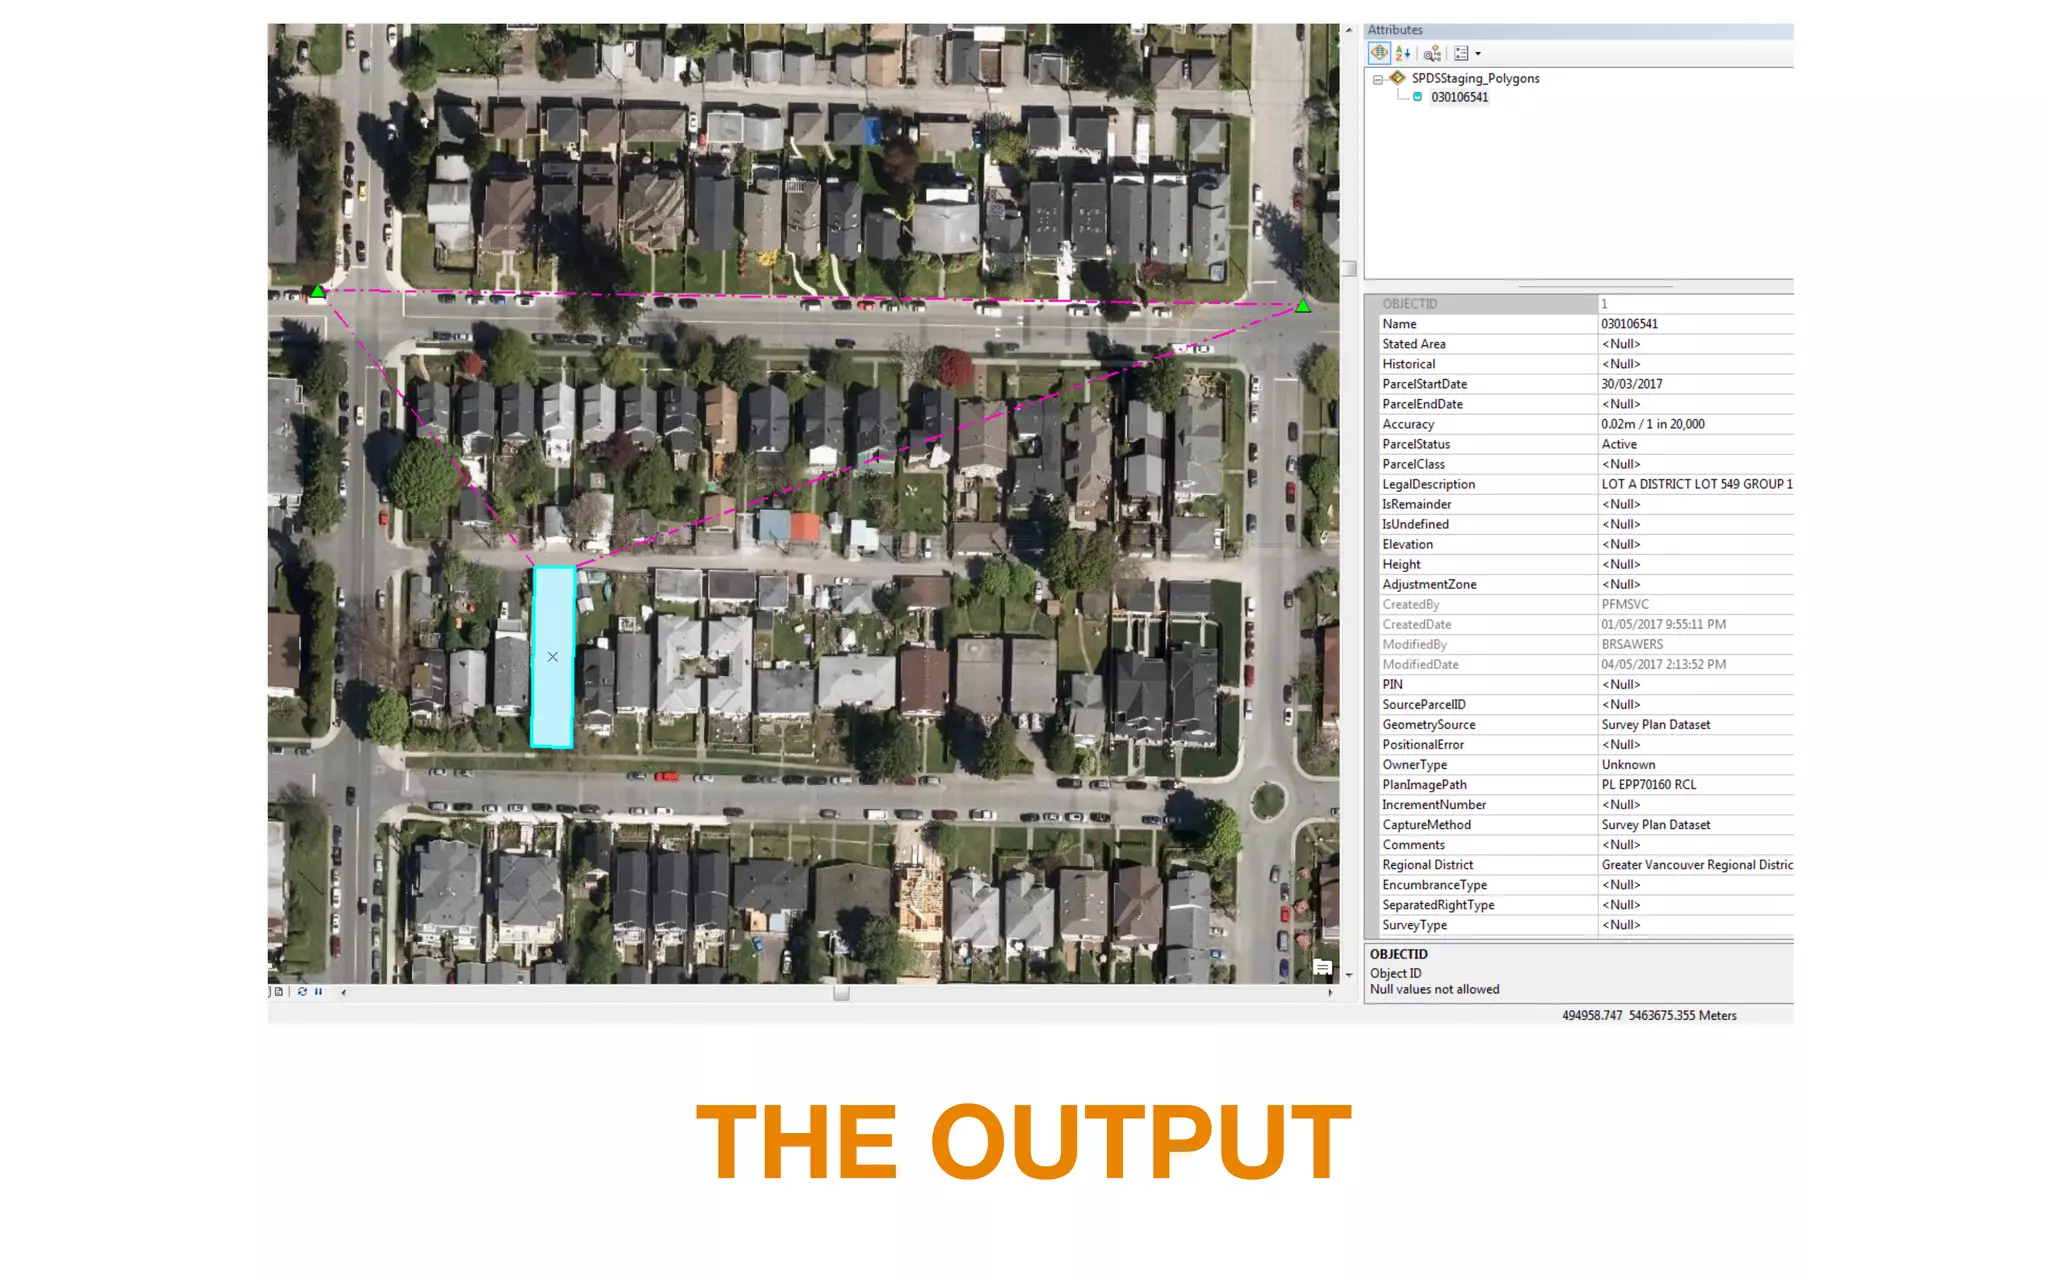This screenshot has width=2048, height=1280.
Task: Click the white notes icon on the map corner
Action: click(1322, 967)
